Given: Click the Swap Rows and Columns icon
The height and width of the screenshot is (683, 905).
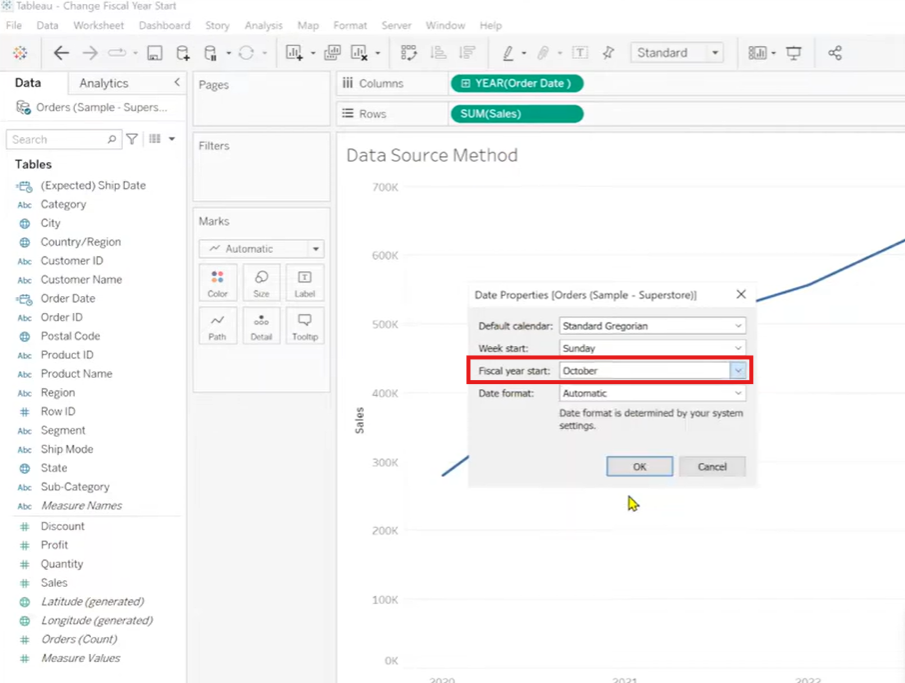Looking at the screenshot, I should [x=409, y=53].
